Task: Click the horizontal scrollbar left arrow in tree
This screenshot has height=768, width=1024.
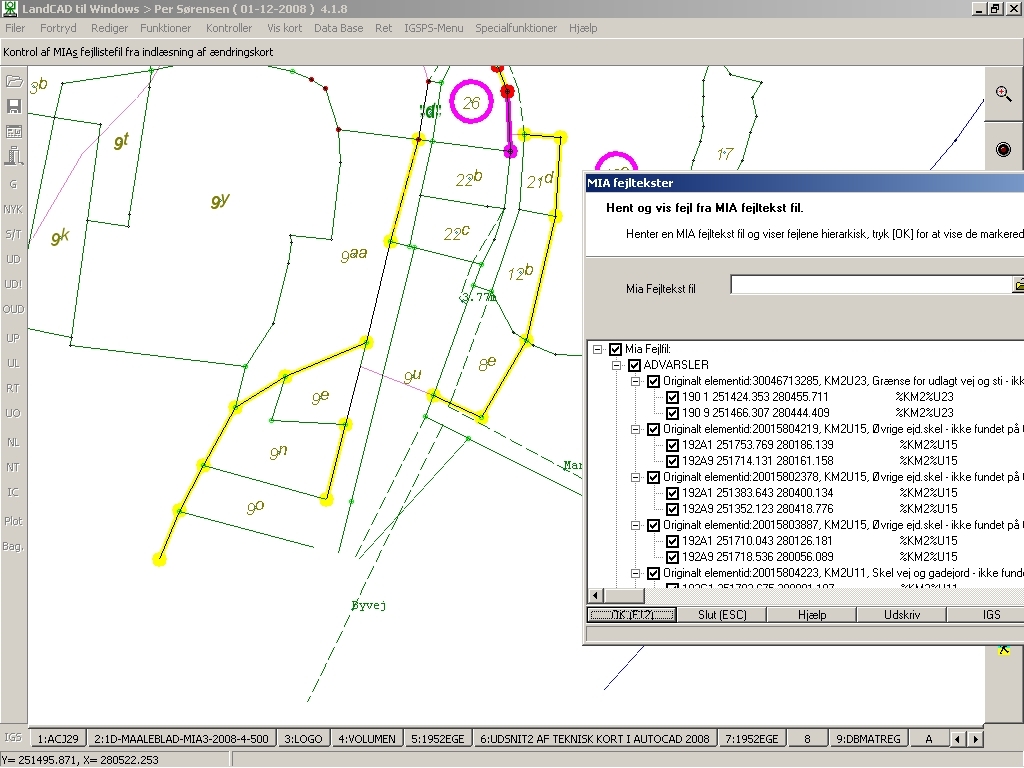Action: tap(597, 594)
